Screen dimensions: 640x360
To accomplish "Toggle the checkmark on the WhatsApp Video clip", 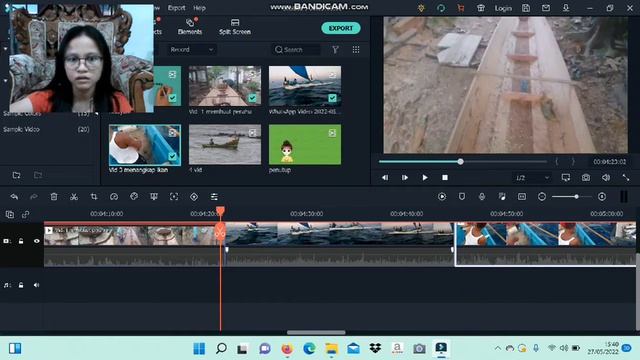I will [332, 98].
